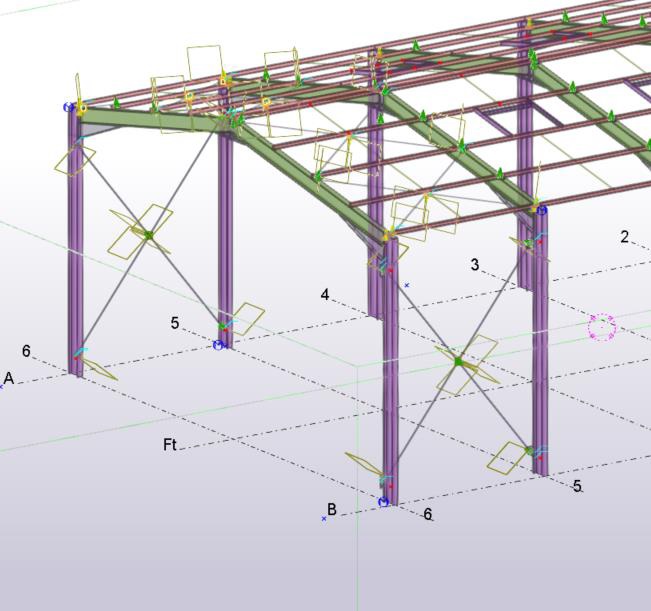This screenshot has height=611, width=651.
Task: Select grid label 3
Action: pos(475,264)
